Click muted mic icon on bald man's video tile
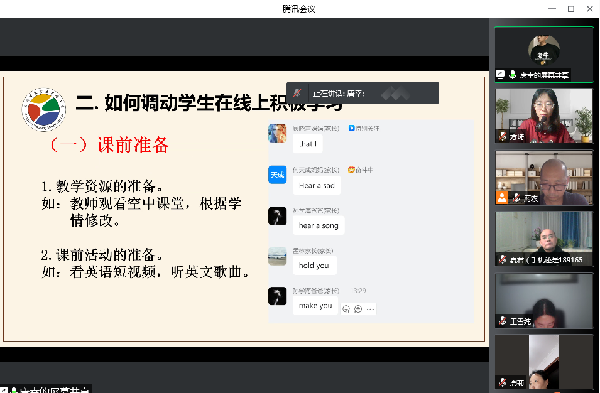The image size is (600, 393). pyautogui.click(x=516, y=198)
